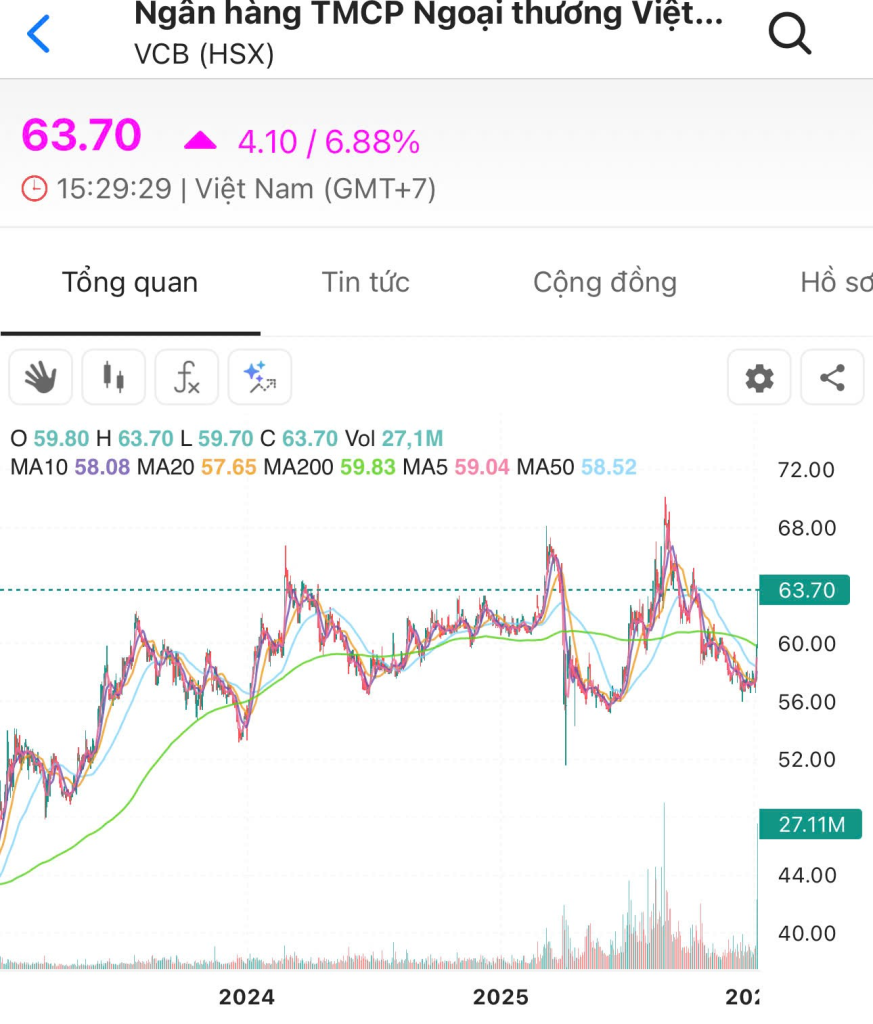Tap the MA200 indicator legend value
The width and height of the screenshot is (873, 1024).
[370, 467]
